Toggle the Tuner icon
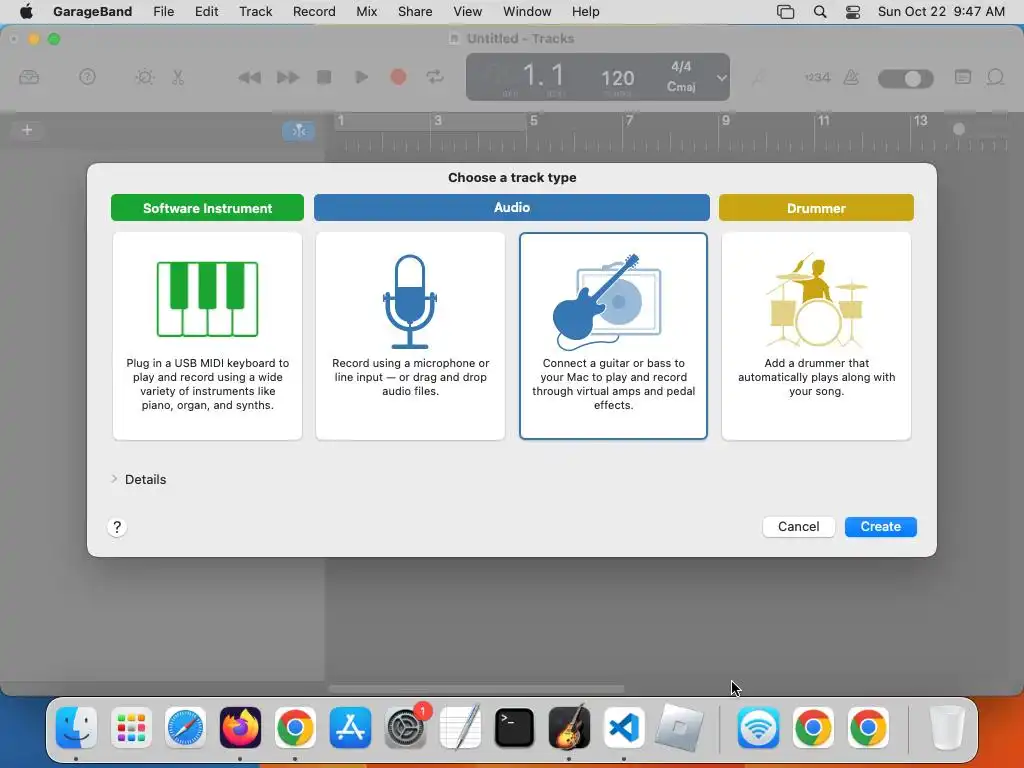Viewport: 1024px width, 768px height. coord(758,78)
